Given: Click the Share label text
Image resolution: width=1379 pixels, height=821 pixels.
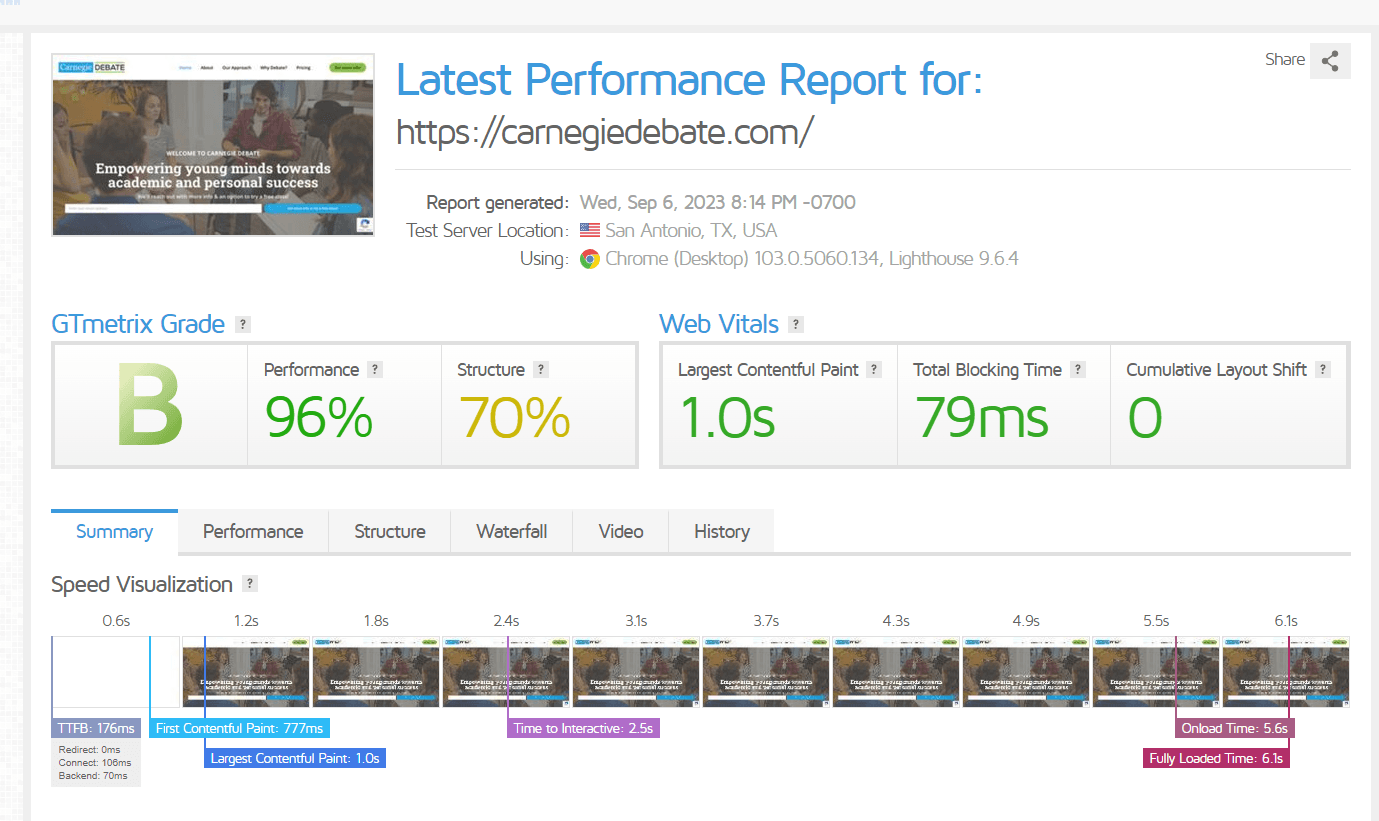Looking at the screenshot, I should [1285, 60].
